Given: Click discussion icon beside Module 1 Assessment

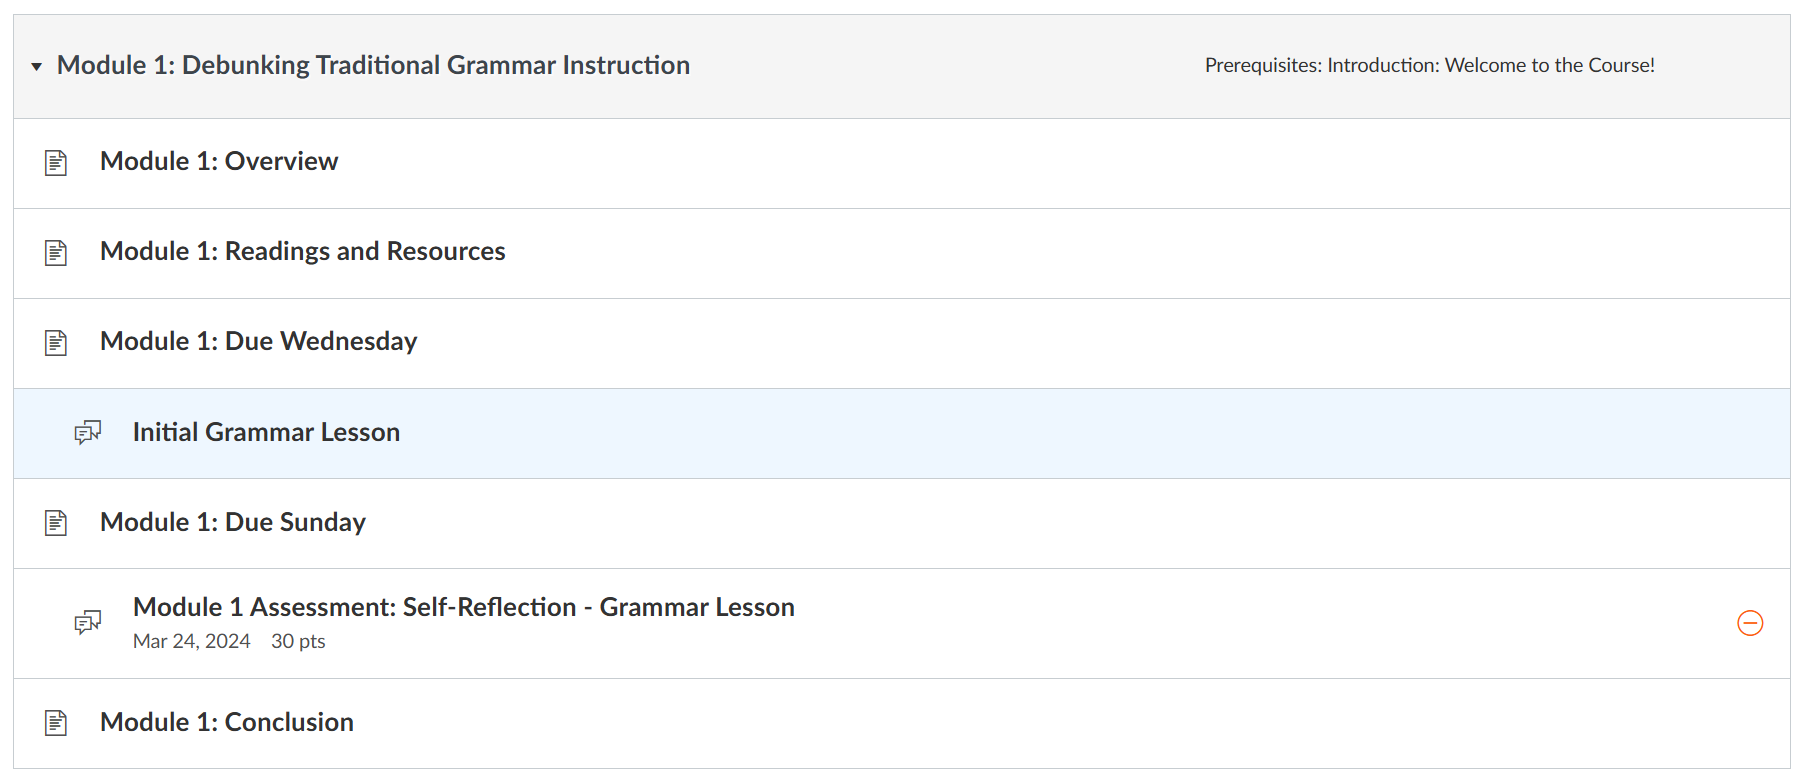Looking at the screenshot, I should [88, 623].
